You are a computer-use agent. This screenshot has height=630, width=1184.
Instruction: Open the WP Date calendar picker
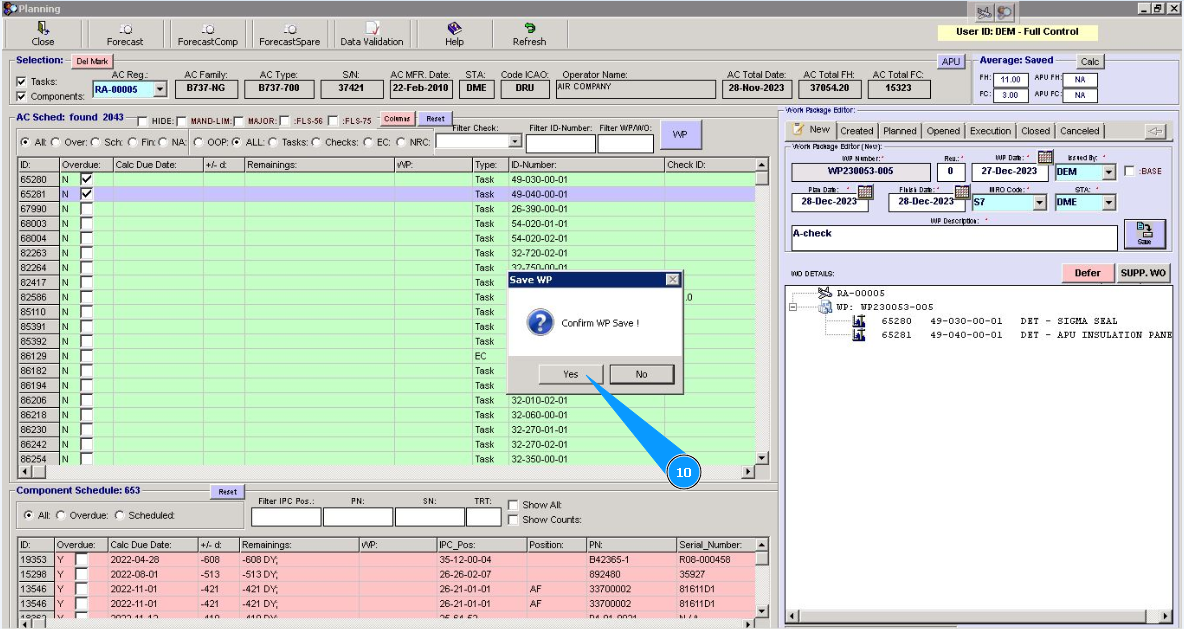[x=1045, y=157]
